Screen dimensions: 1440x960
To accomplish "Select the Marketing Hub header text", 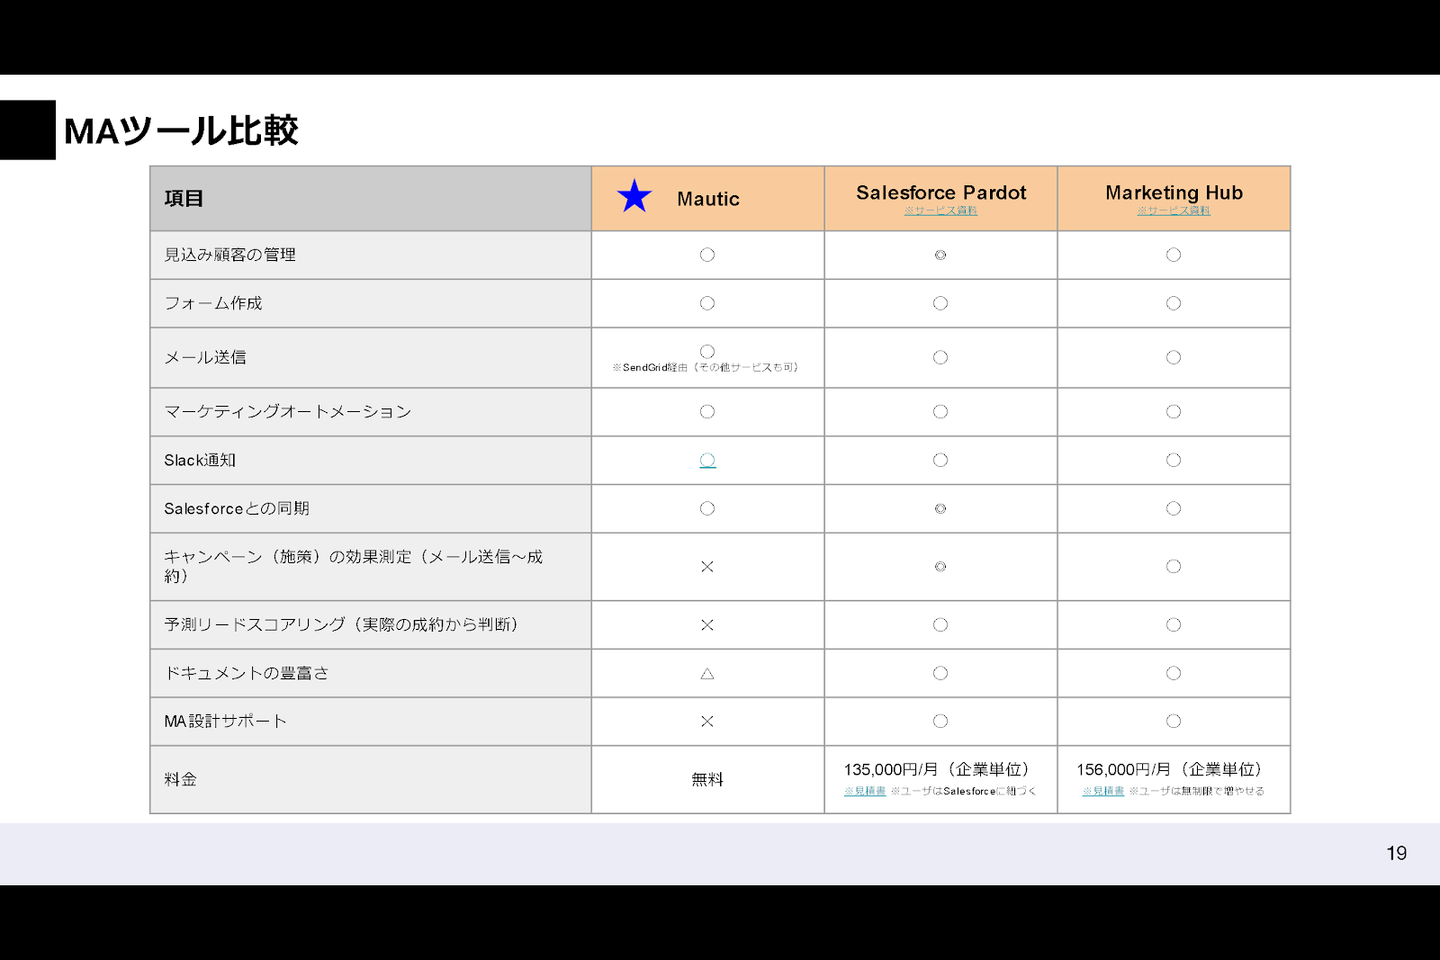I will point(1174,192).
